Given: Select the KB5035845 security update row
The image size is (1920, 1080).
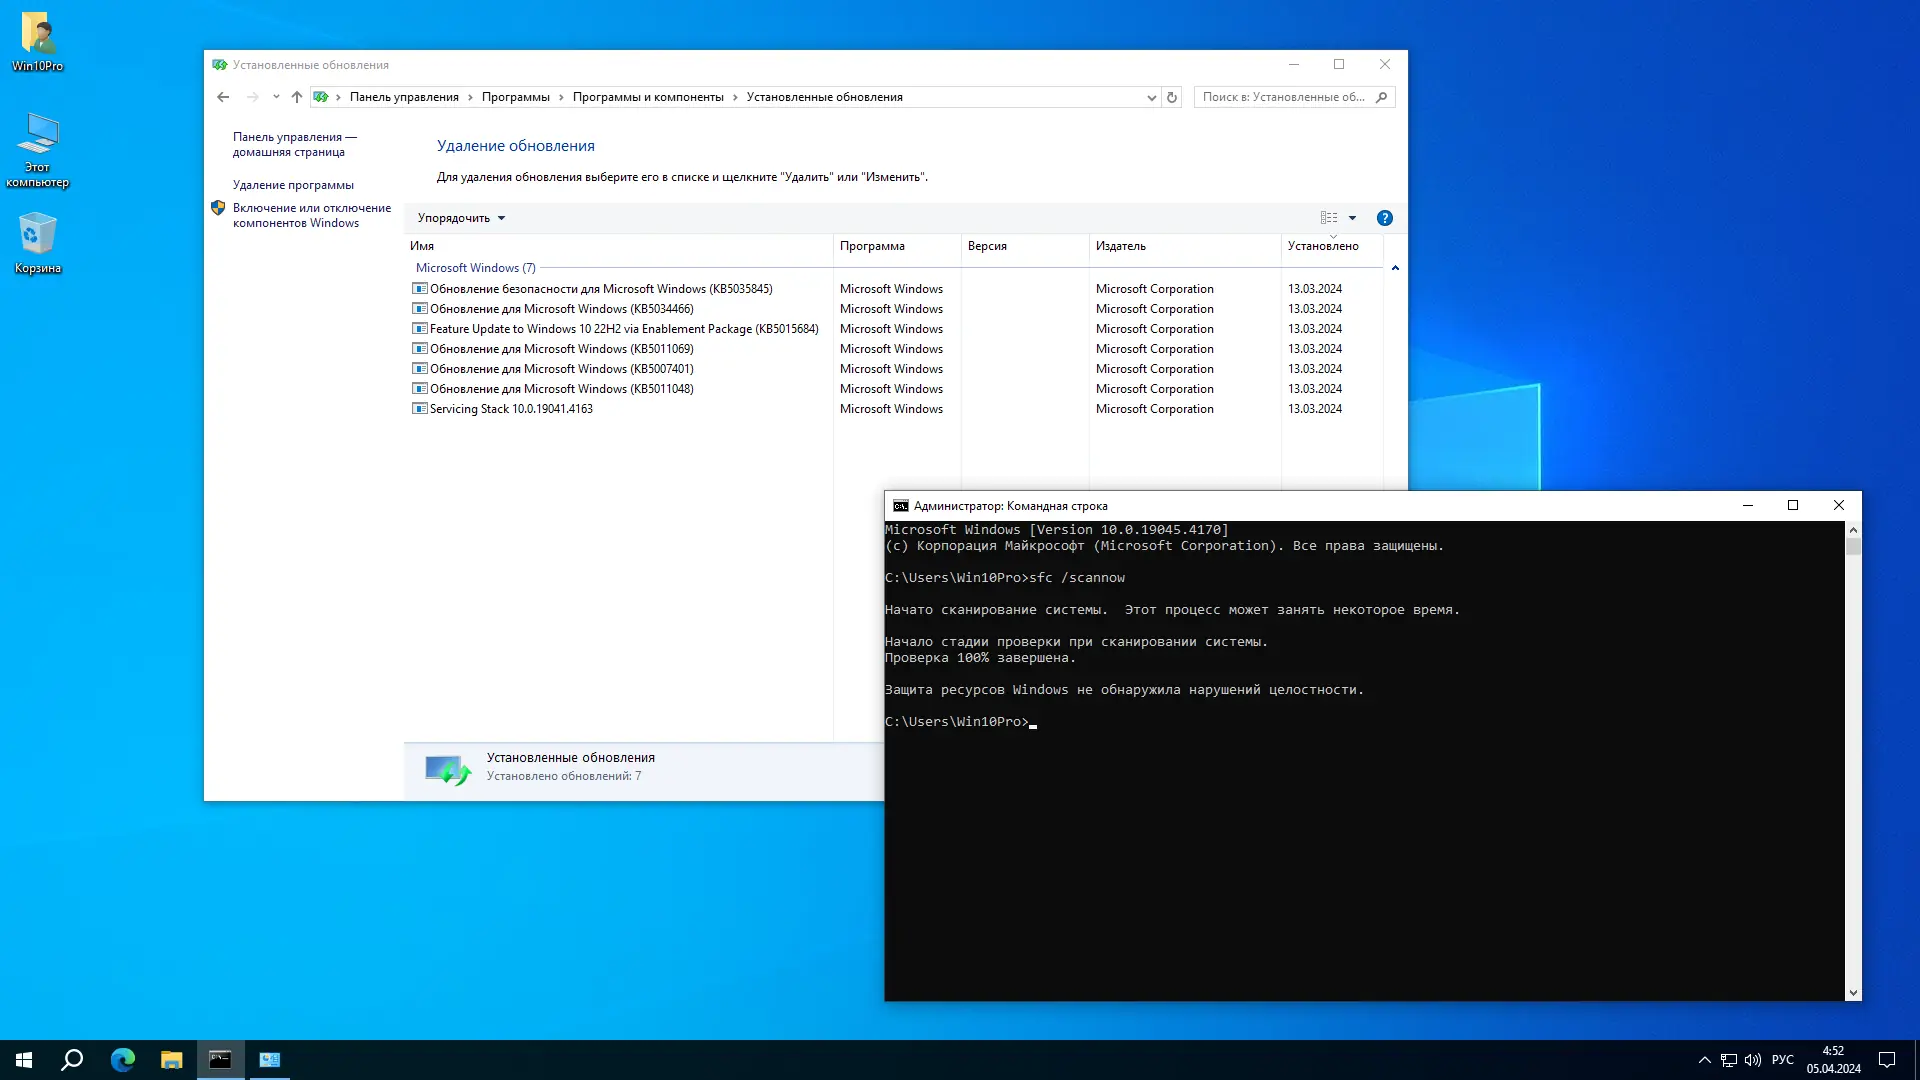Looking at the screenshot, I should [x=600, y=289].
